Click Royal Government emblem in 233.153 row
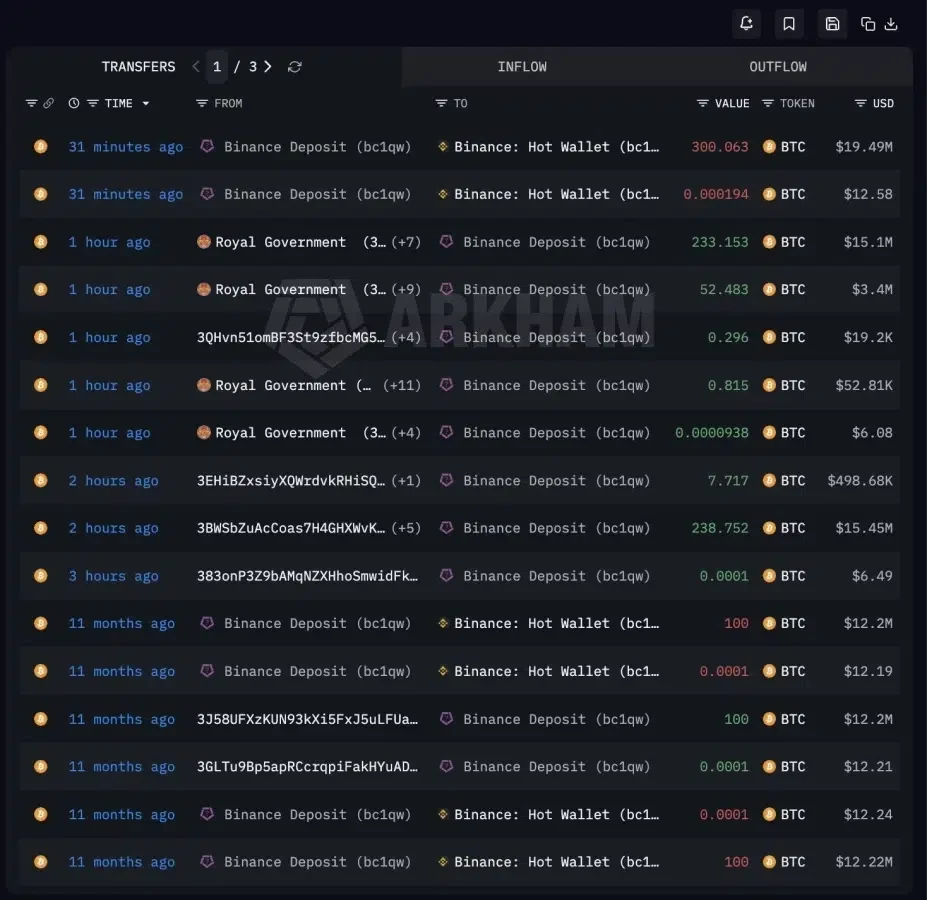Screen dimensions: 927x900 pyautogui.click(x=203, y=242)
